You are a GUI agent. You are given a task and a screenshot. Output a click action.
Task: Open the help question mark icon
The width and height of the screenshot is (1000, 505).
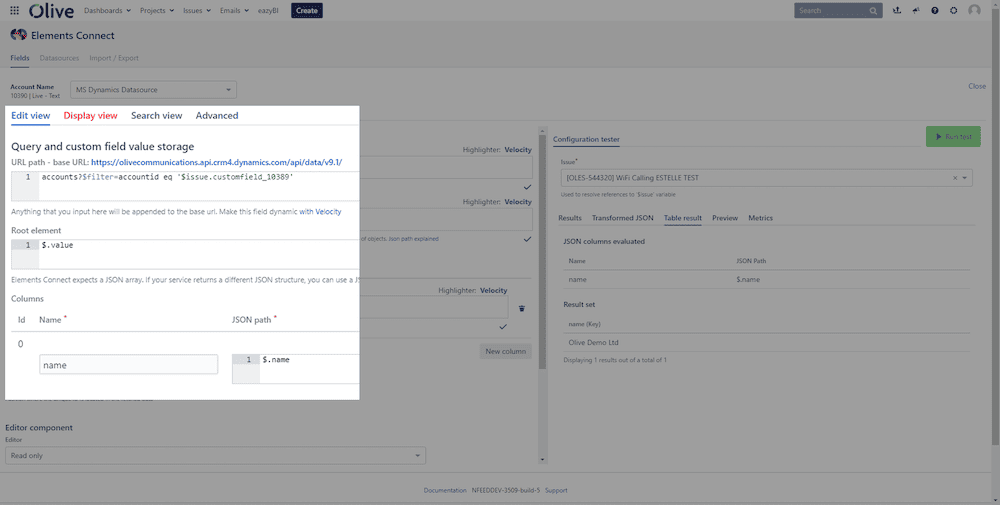click(935, 11)
